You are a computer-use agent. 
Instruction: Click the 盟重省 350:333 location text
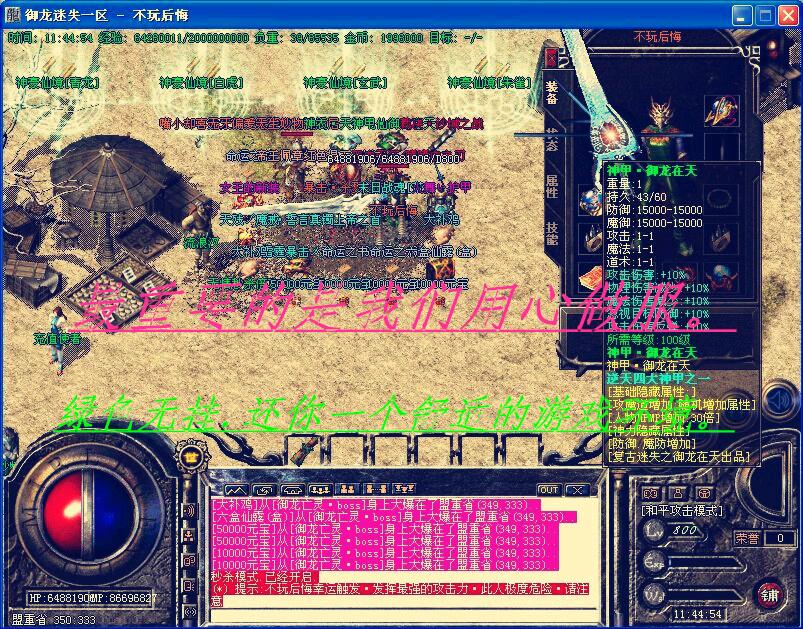point(54,620)
